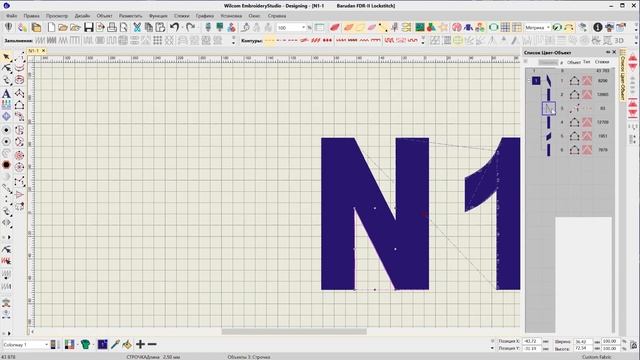Click navy color 1 swatch in list
The width and height of the screenshot is (640, 360).
536,81
